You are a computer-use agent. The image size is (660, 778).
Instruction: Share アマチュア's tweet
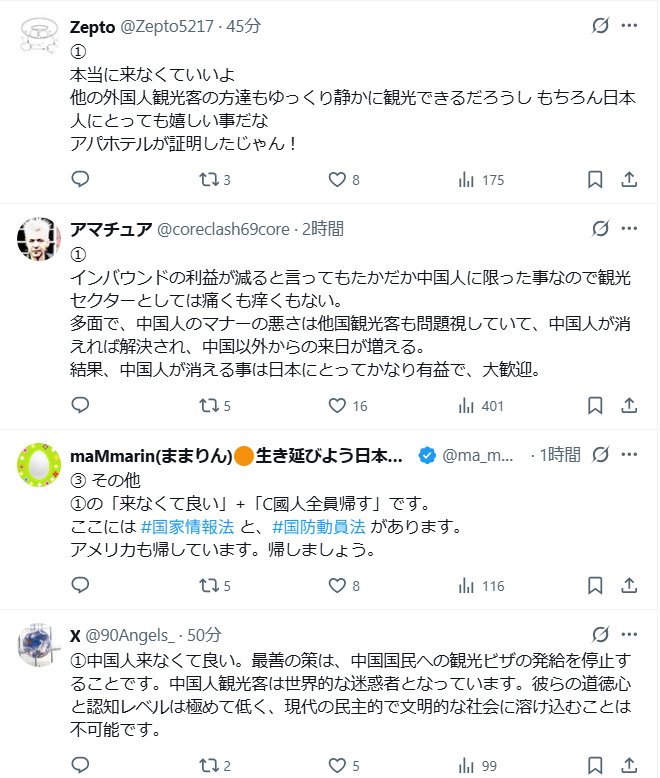pos(629,406)
